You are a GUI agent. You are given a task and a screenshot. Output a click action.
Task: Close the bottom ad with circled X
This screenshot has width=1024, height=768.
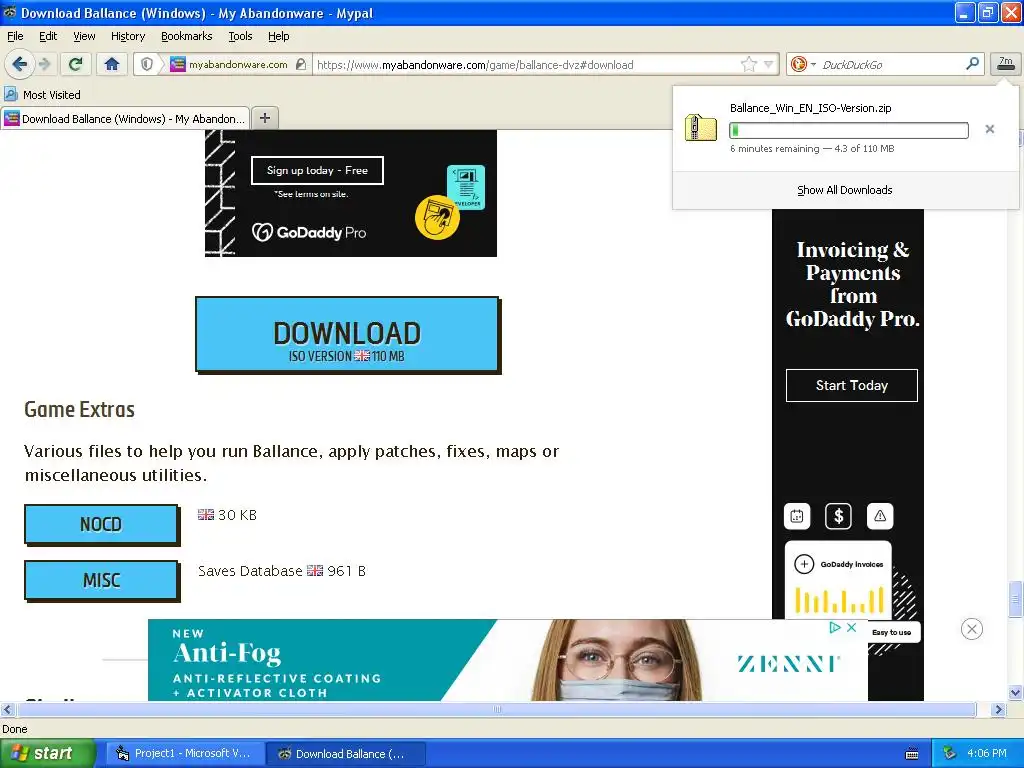(x=972, y=629)
